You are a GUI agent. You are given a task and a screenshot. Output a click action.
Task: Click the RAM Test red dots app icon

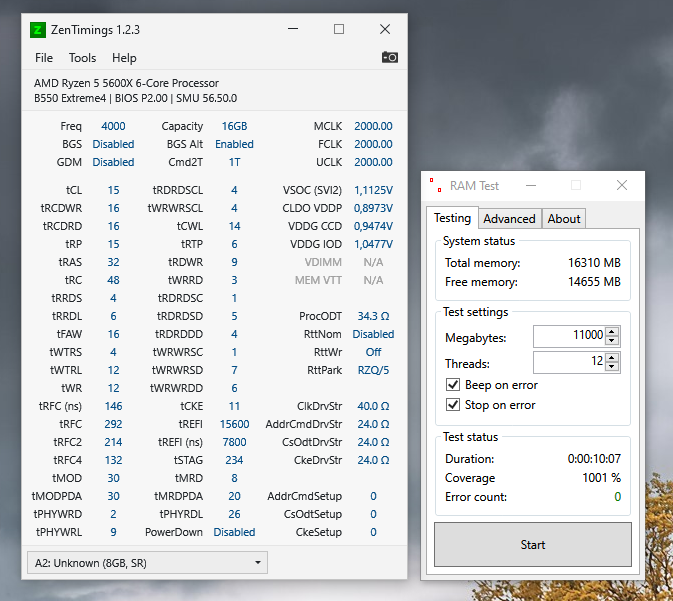(436, 185)
